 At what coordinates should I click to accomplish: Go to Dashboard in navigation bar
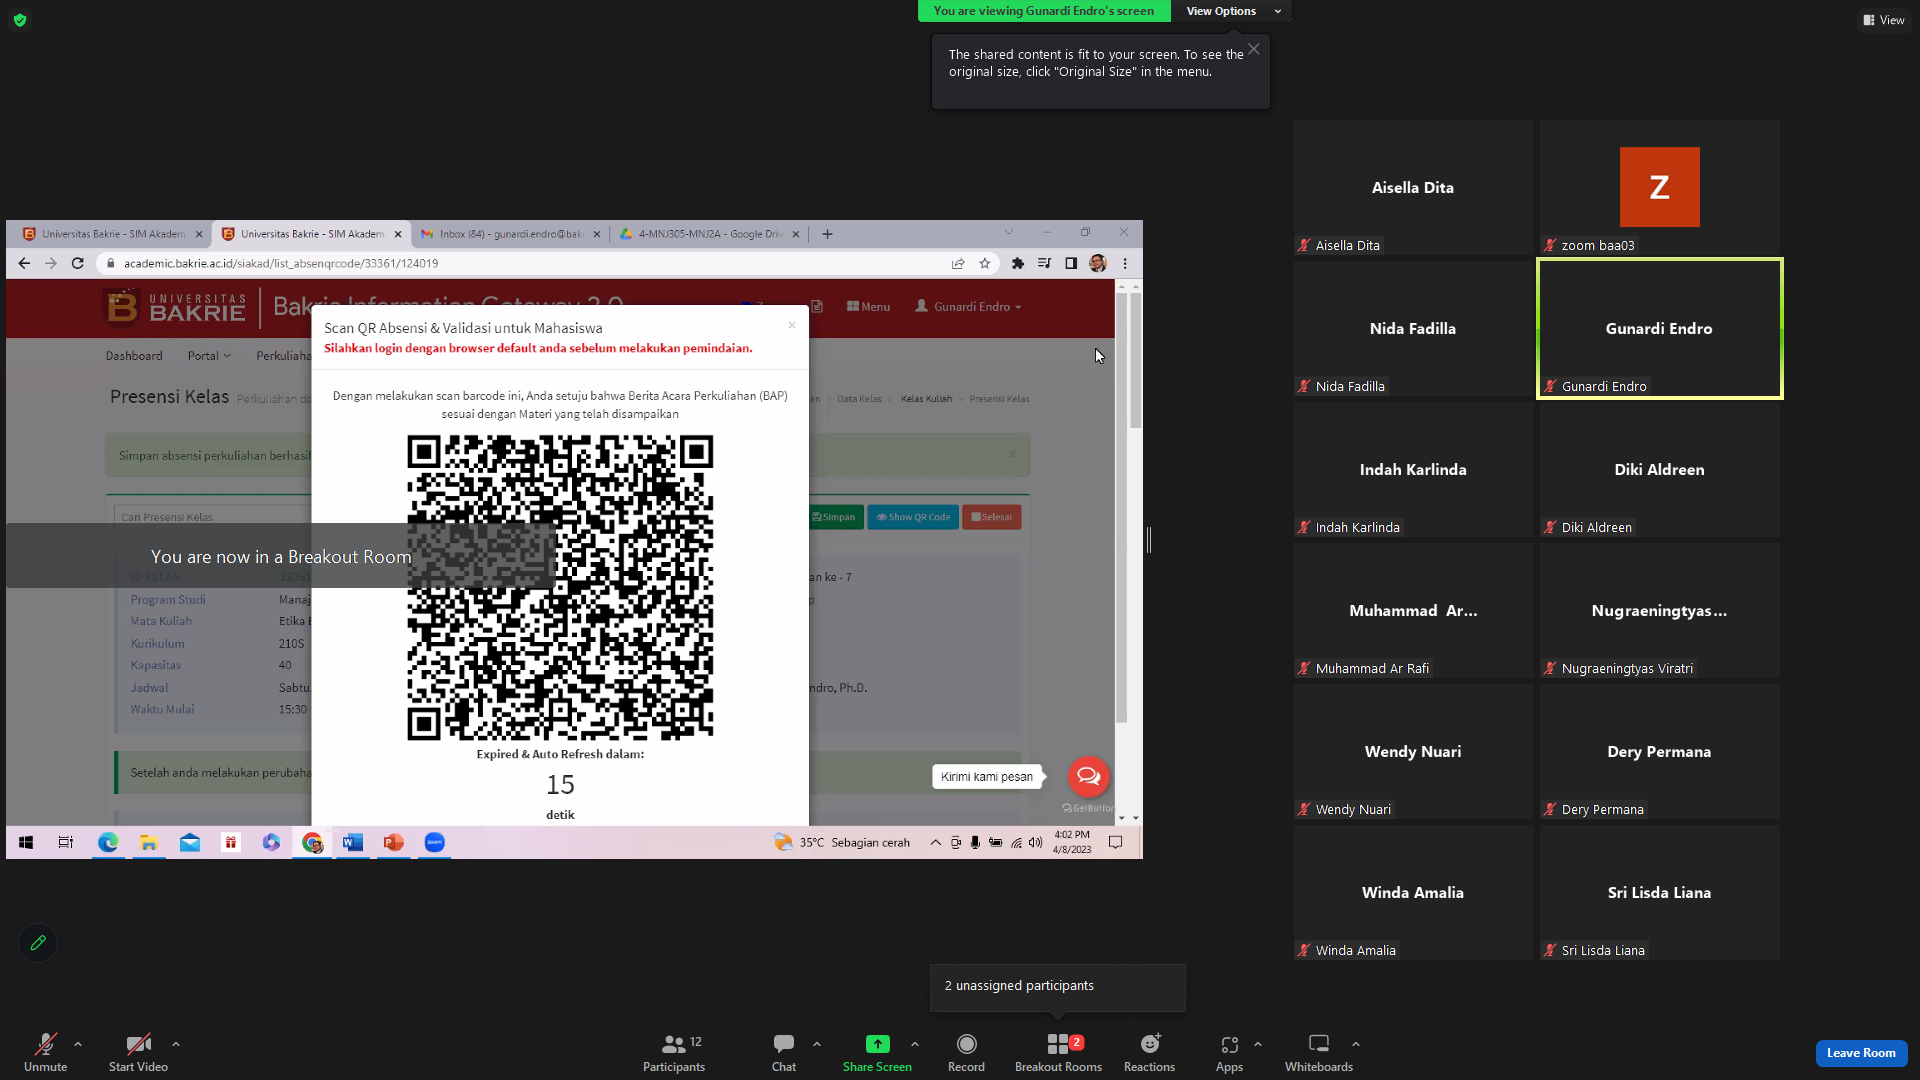pyautogui.click(x=134, y=356)
